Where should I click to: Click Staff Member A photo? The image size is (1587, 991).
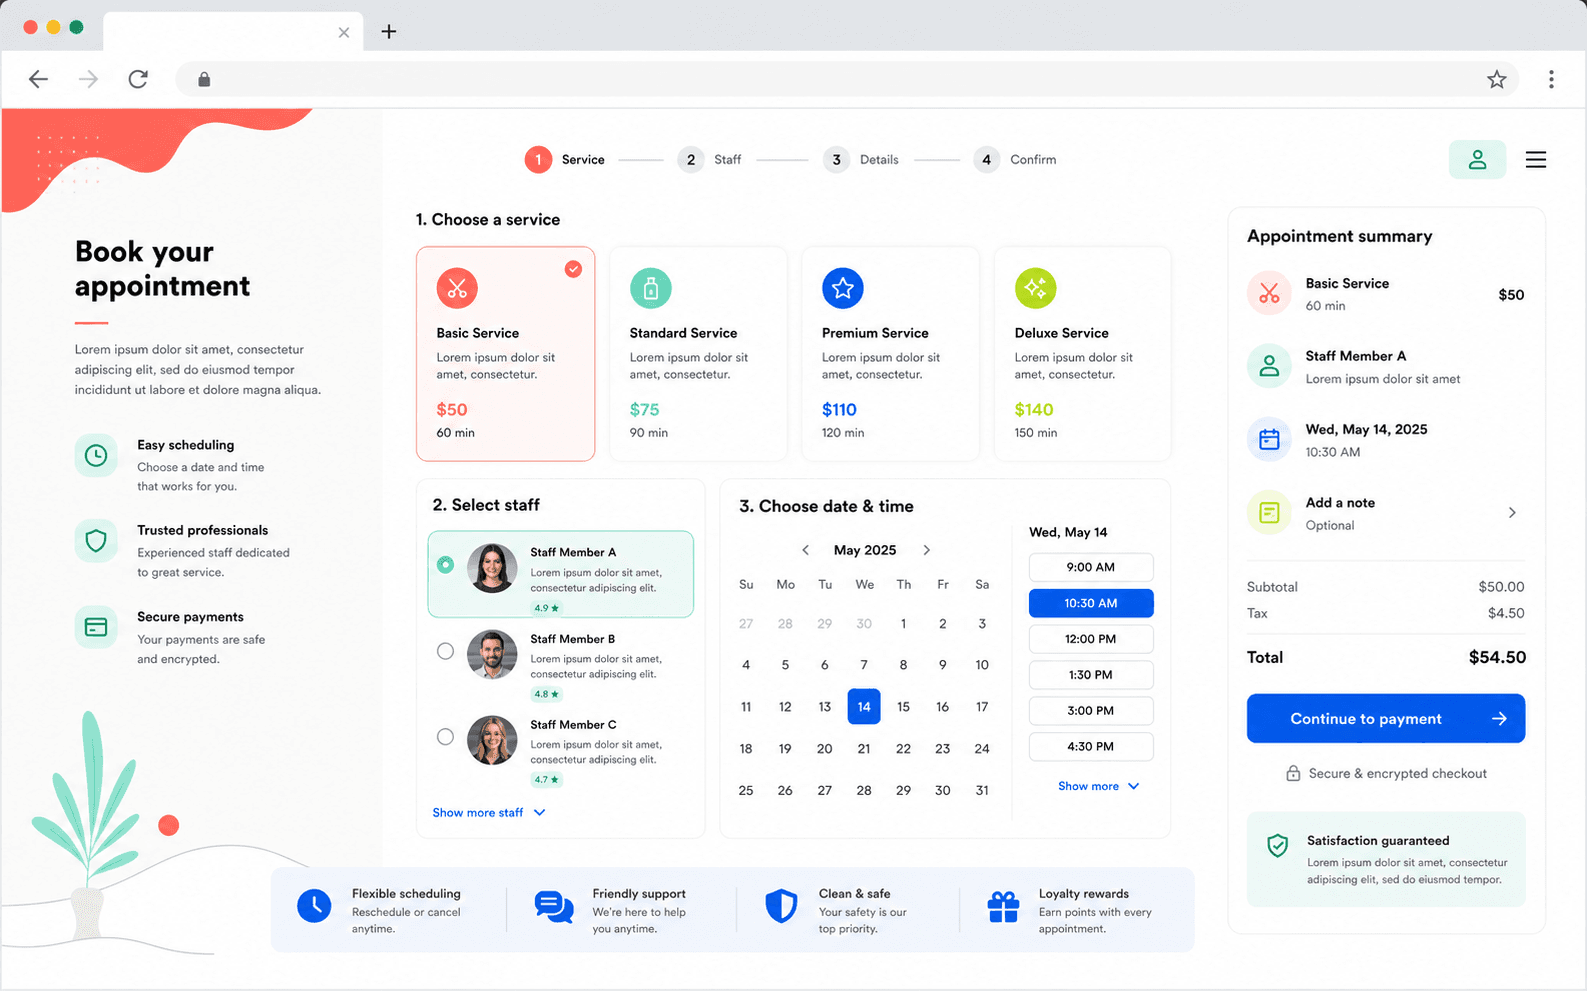[x=492, y=568]
